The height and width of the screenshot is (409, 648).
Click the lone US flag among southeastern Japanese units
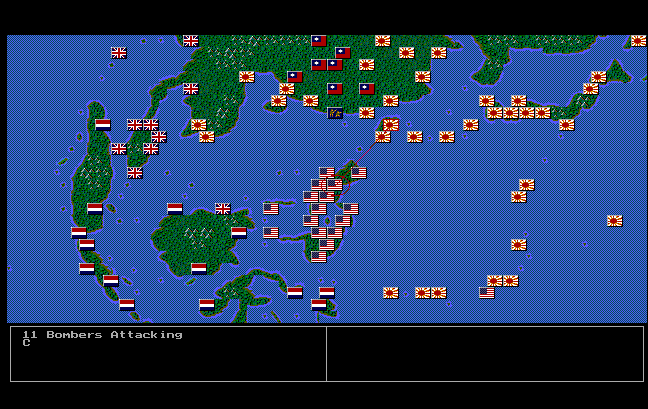point(487,293)
